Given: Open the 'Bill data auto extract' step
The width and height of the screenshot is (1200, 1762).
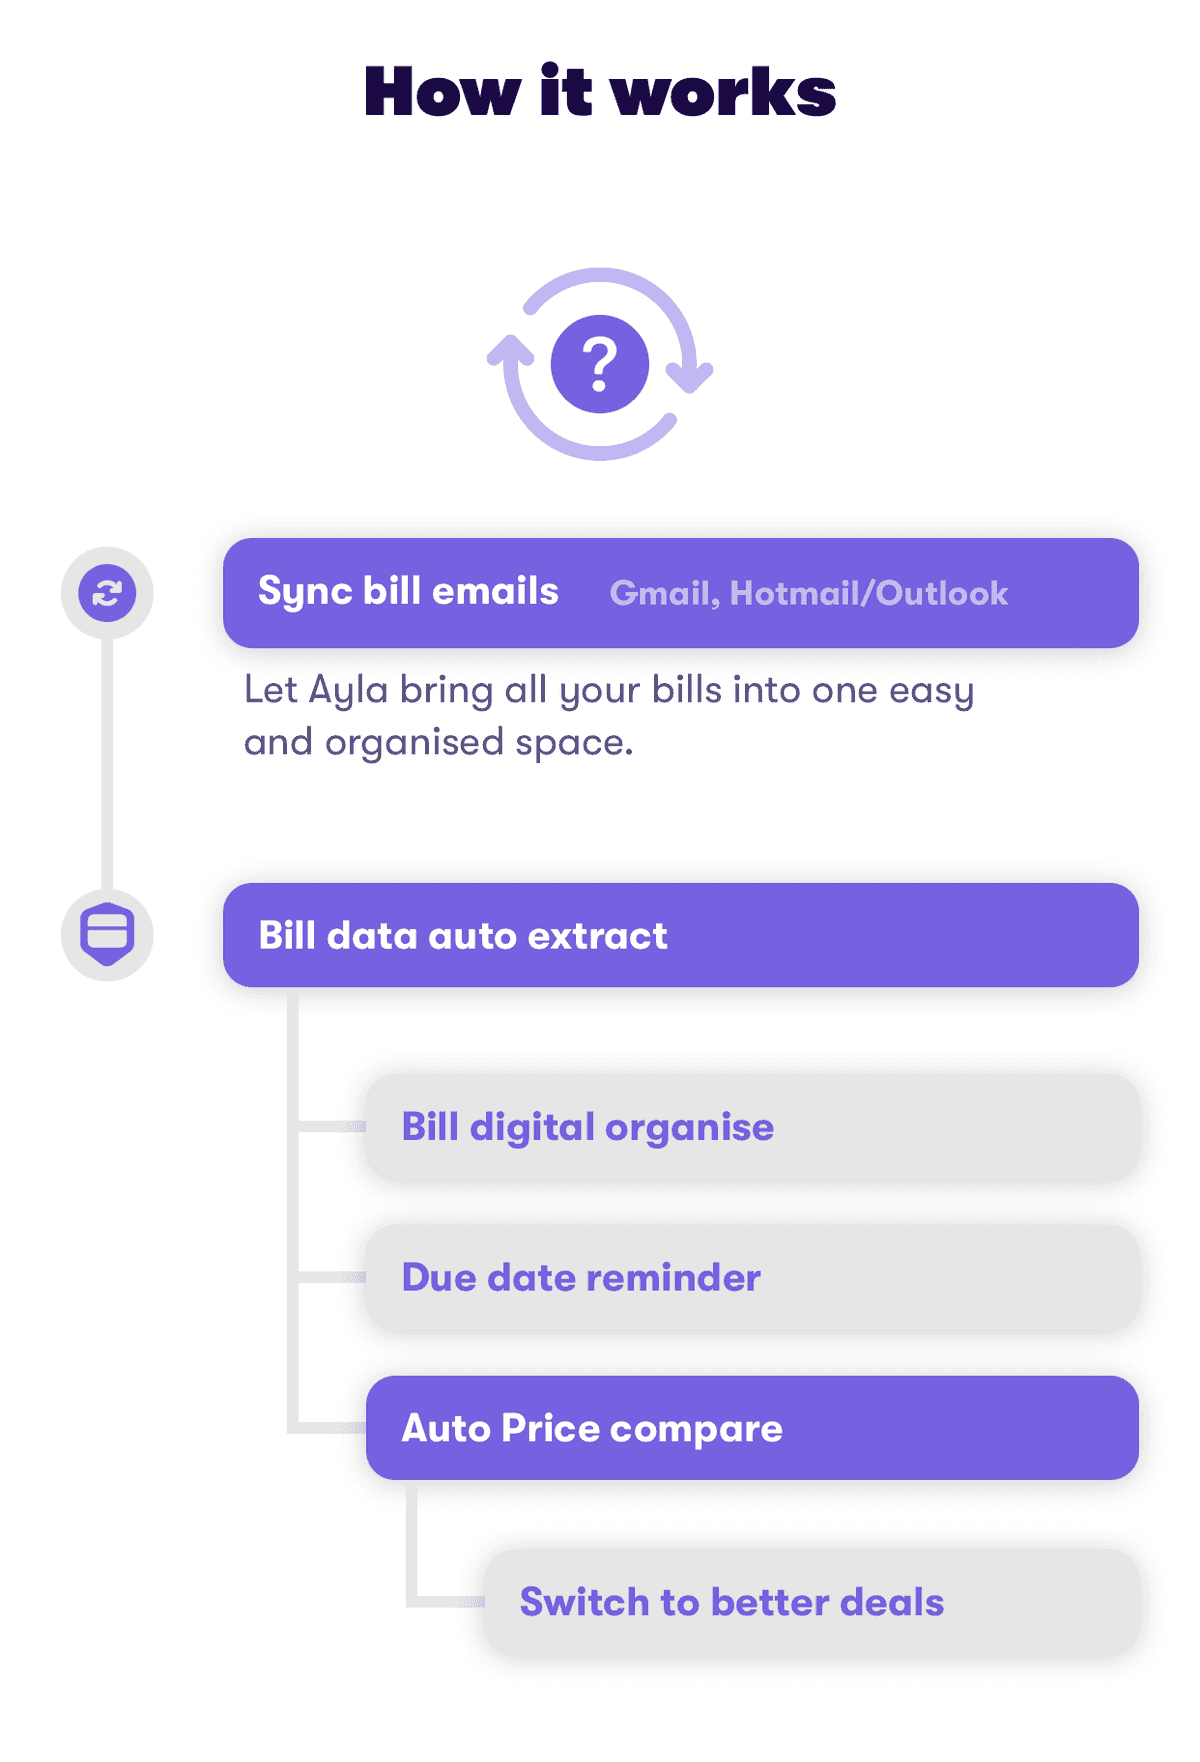Looking at the screenshot, I should [x=681, y=935].
